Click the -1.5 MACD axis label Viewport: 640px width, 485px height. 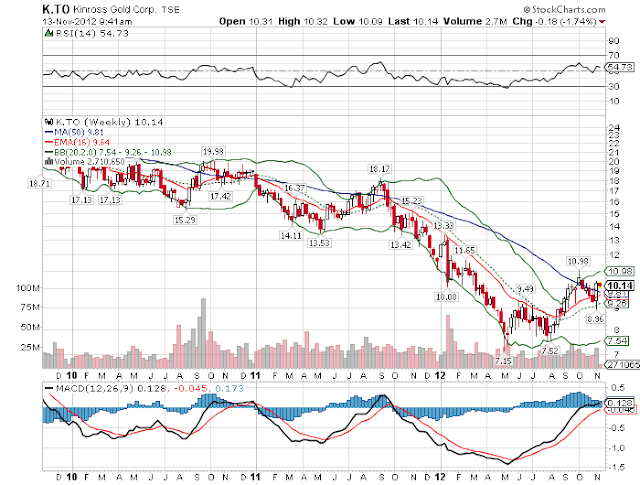[x=618, y=467]
